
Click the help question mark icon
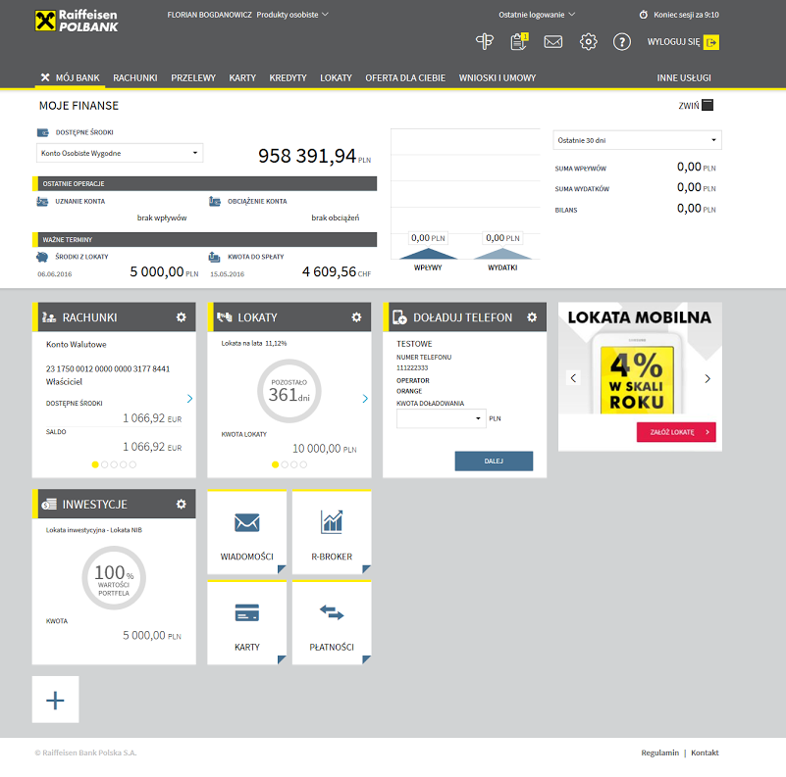[622, 42]
